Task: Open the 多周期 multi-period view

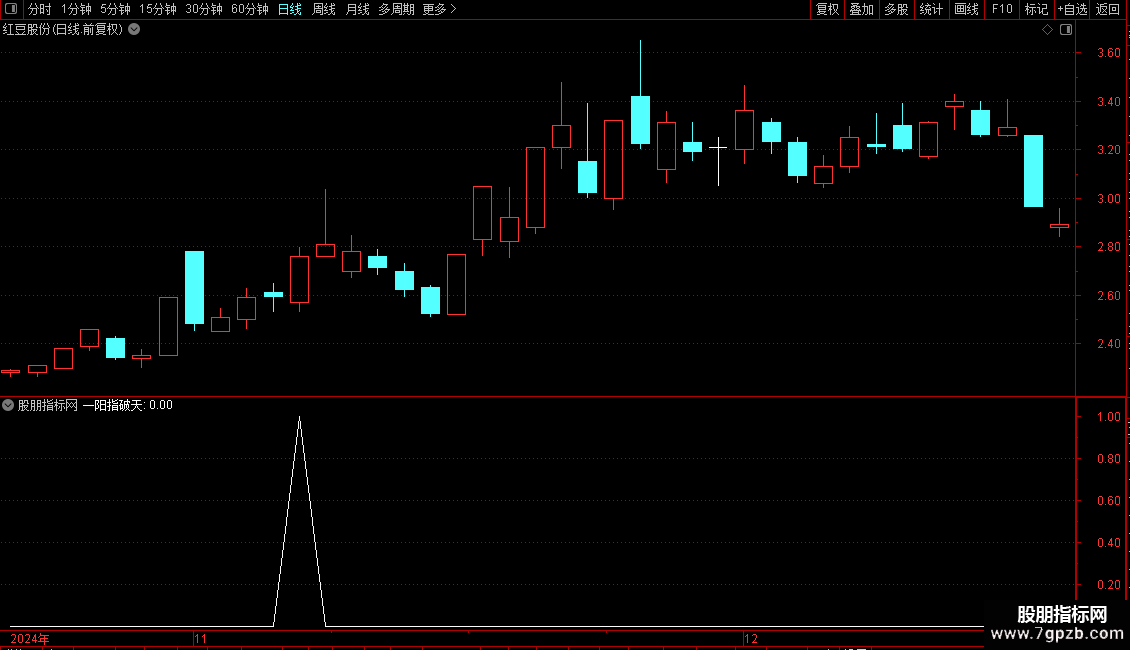Action: point(396,9)
